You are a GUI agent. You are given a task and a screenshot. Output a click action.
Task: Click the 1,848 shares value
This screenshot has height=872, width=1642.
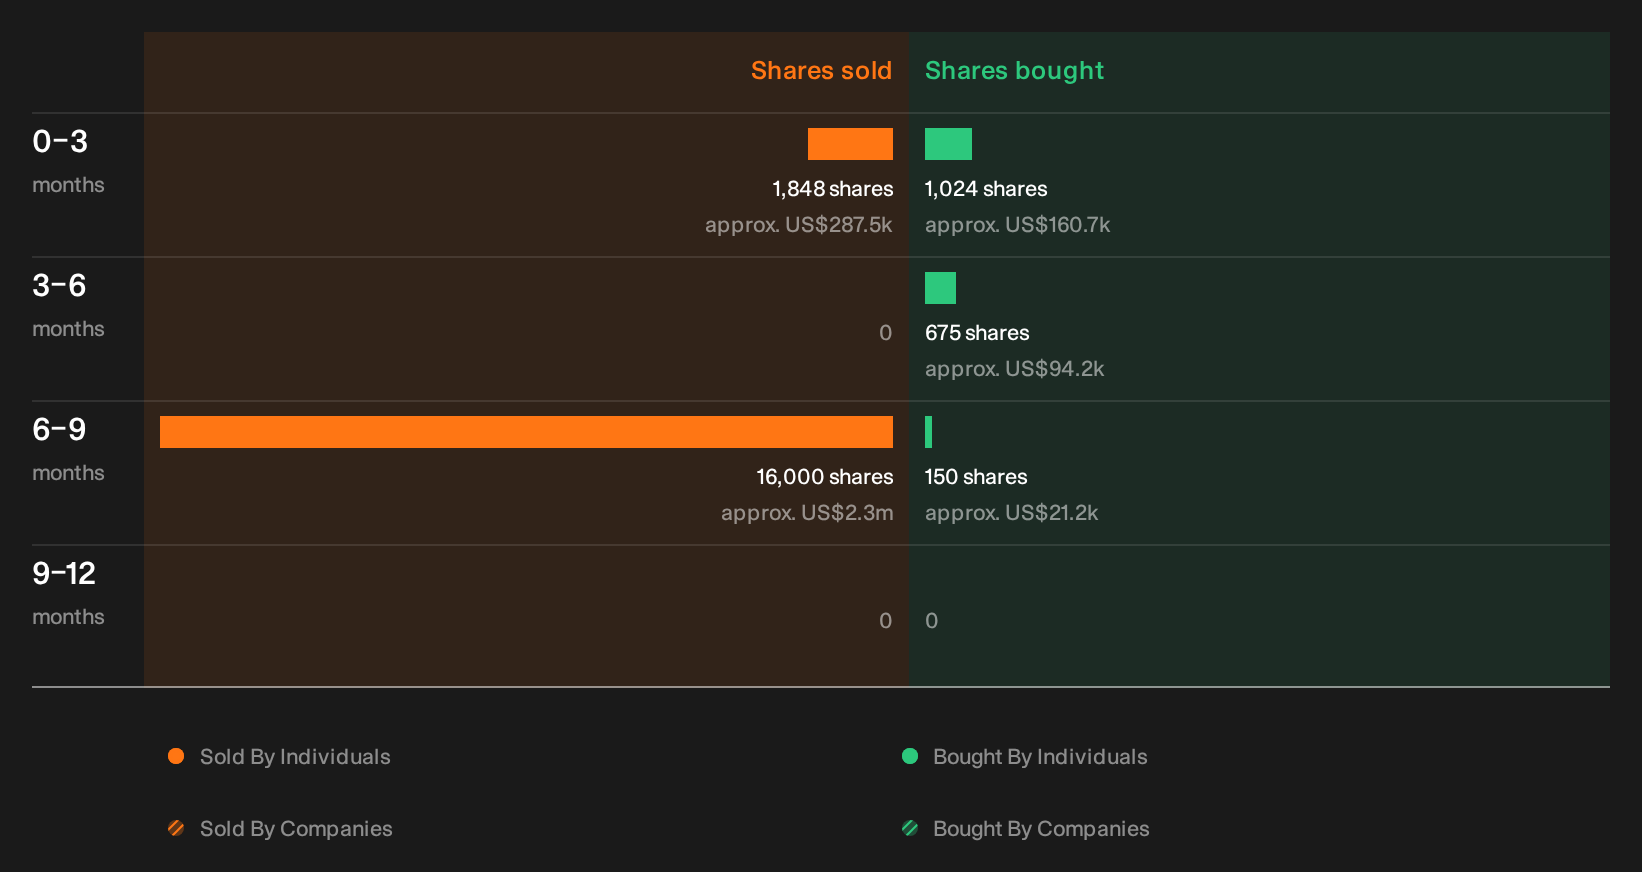click(832, 189)
